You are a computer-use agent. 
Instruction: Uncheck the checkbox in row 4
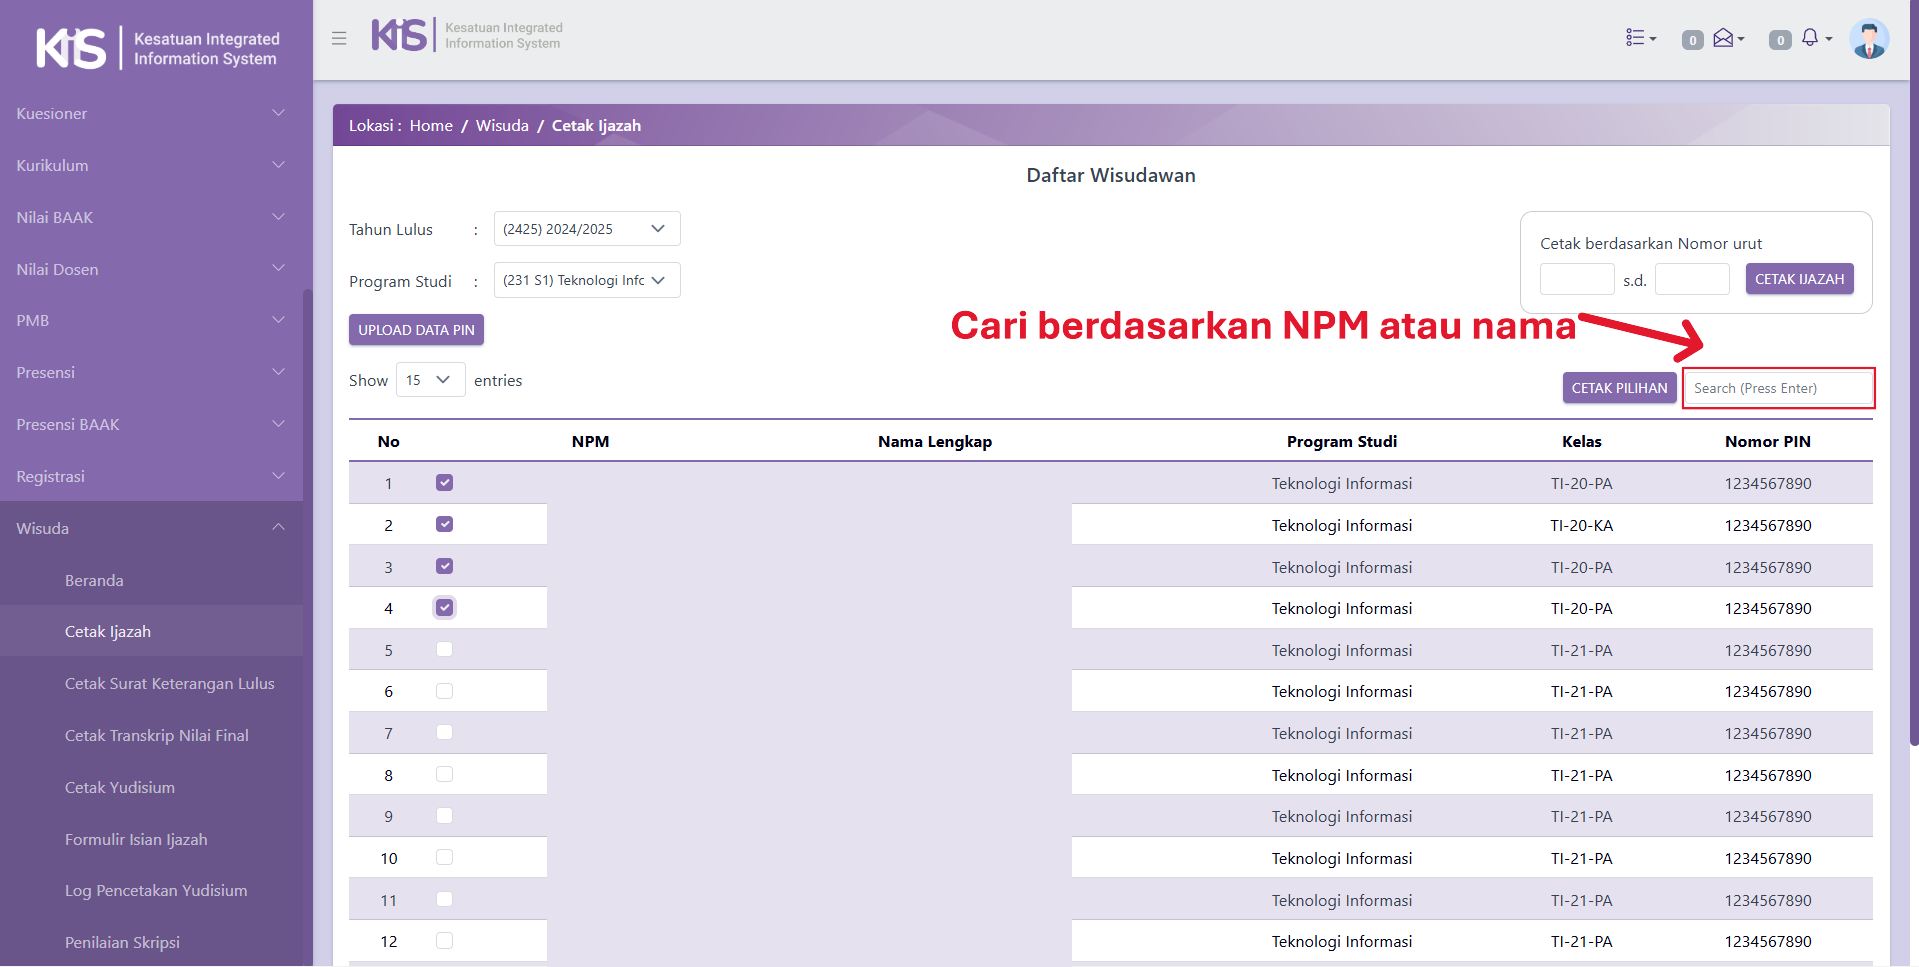[445, 608]
